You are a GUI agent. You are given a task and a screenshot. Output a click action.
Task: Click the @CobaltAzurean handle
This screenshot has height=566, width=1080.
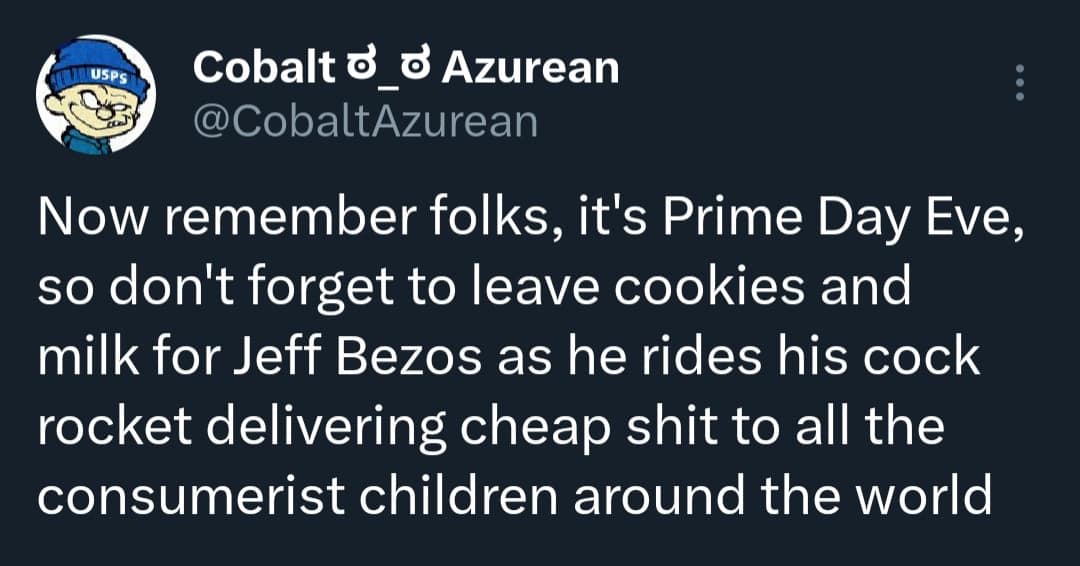364,120
